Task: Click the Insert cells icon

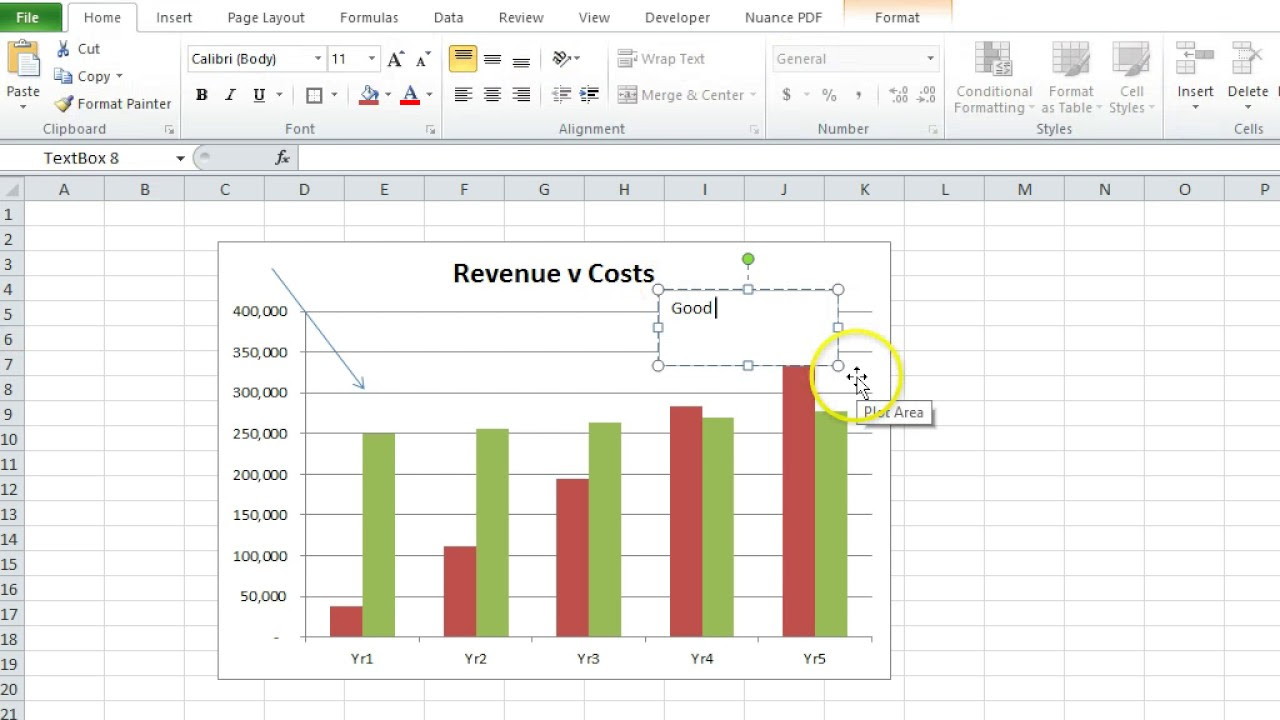Action: click(1195, 60)
